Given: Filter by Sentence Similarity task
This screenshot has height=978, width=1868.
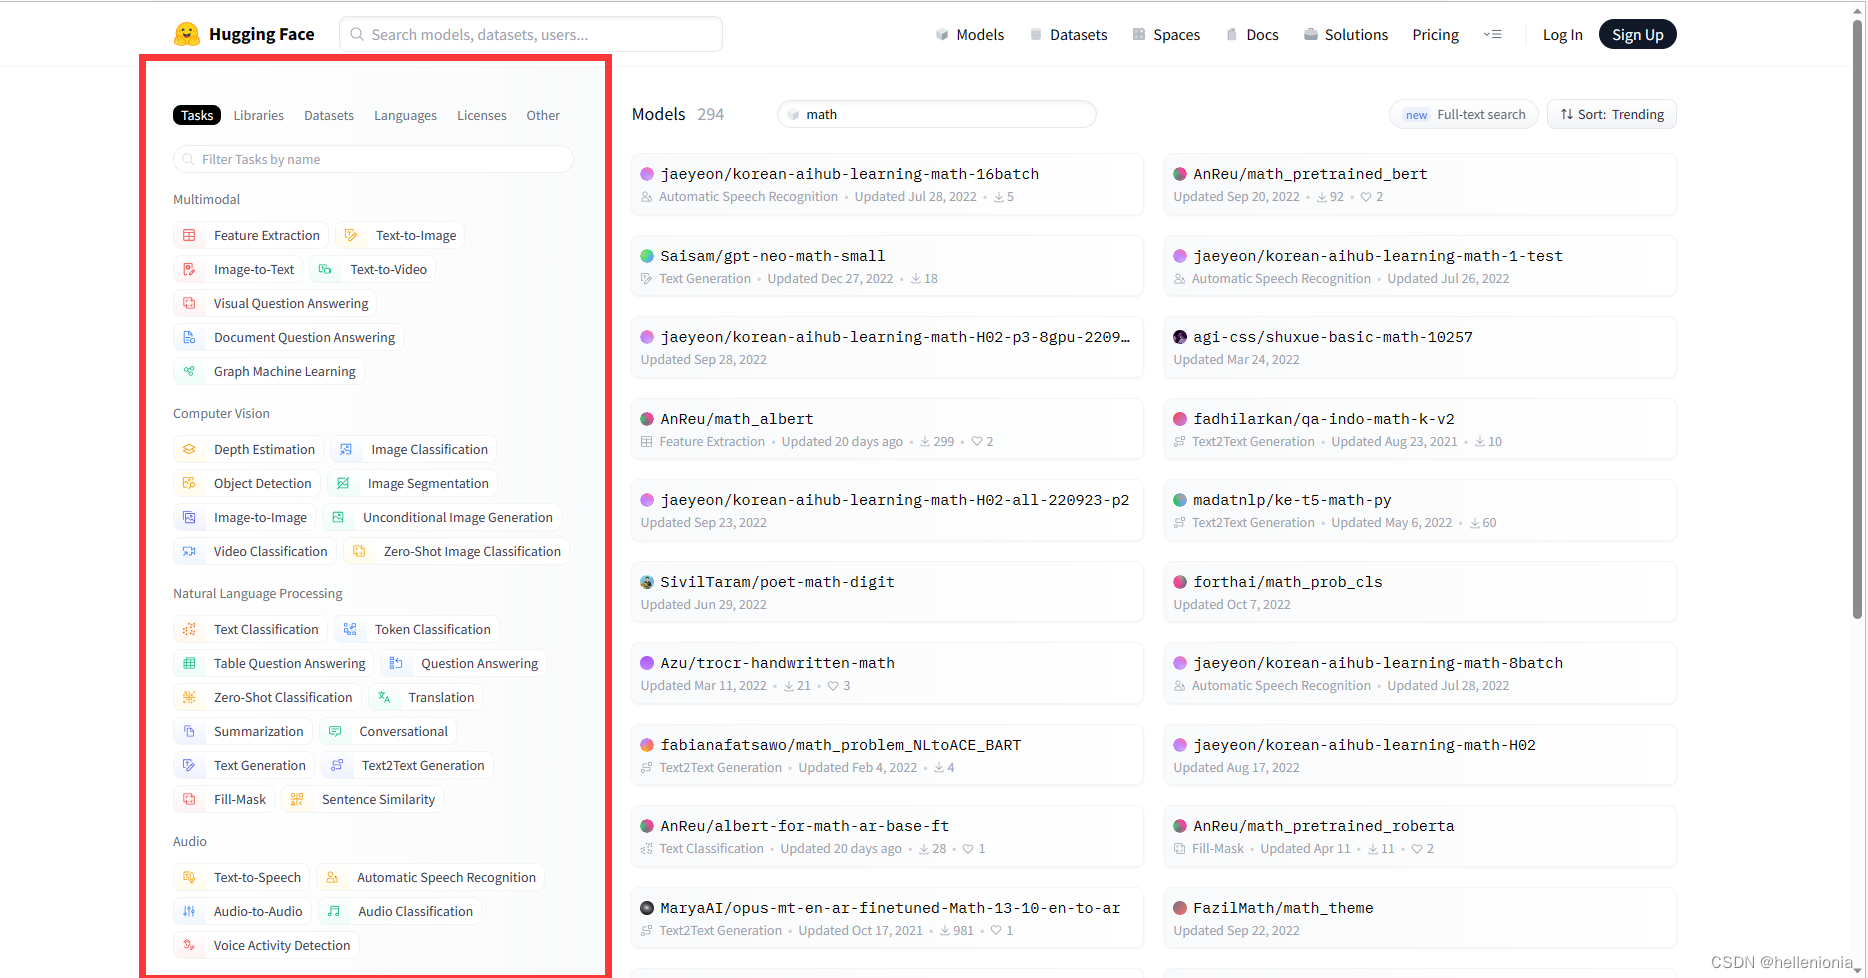Looking at the screenshot, I should pyautogui.click(x=363, y=800).
